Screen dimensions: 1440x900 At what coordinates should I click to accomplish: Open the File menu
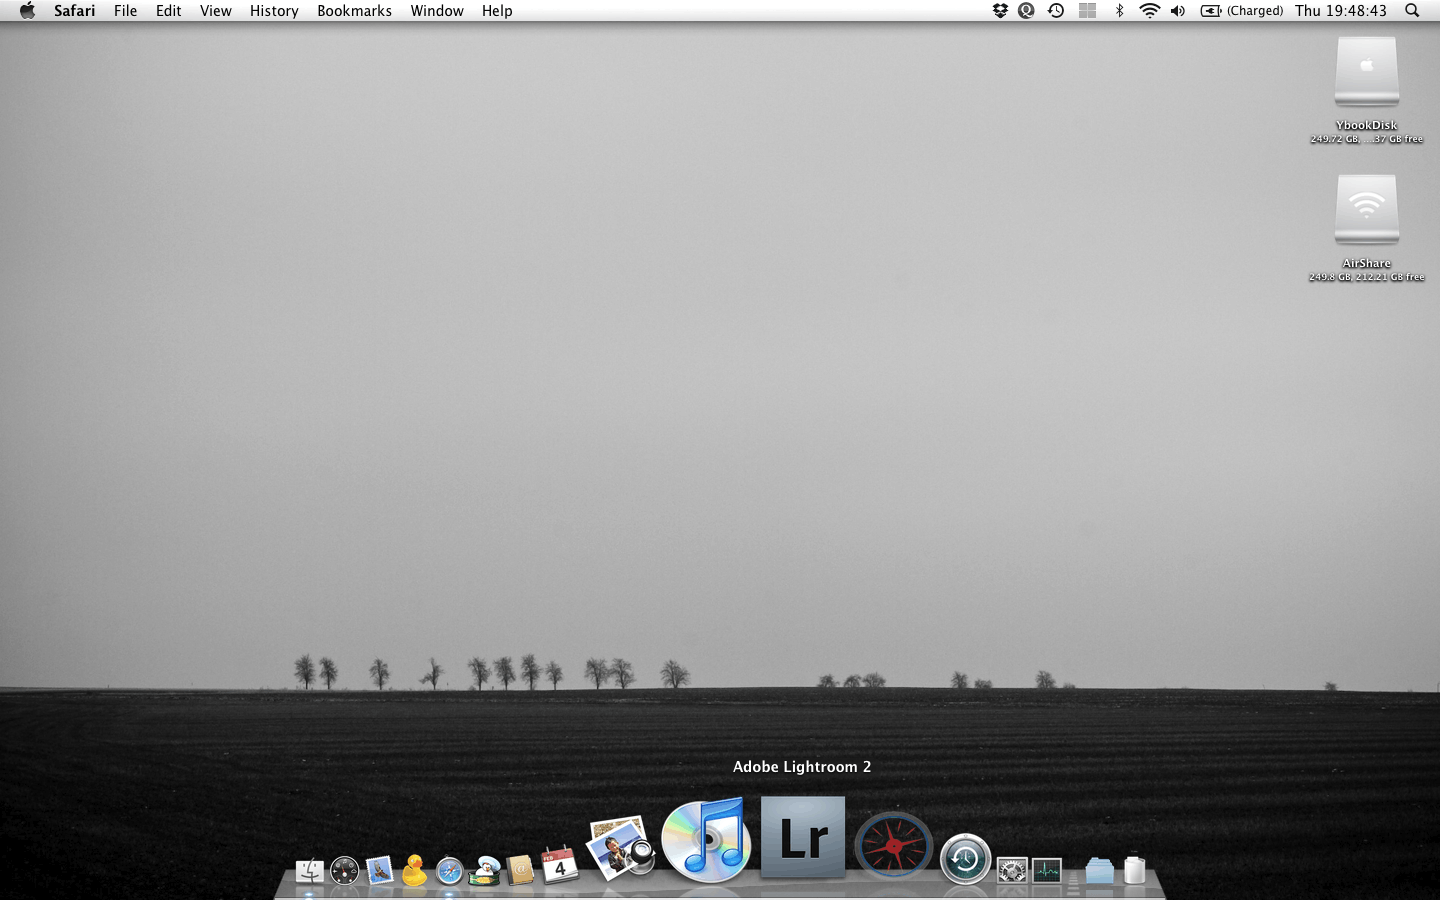click(126, 11)
